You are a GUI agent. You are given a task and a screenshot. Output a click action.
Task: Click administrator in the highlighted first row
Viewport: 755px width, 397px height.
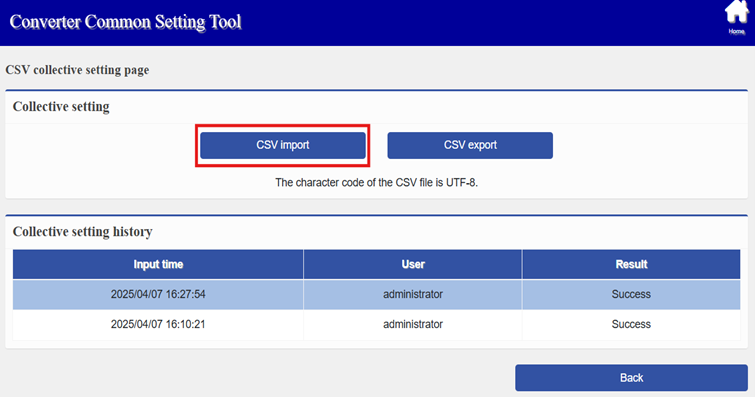(413, 294)
